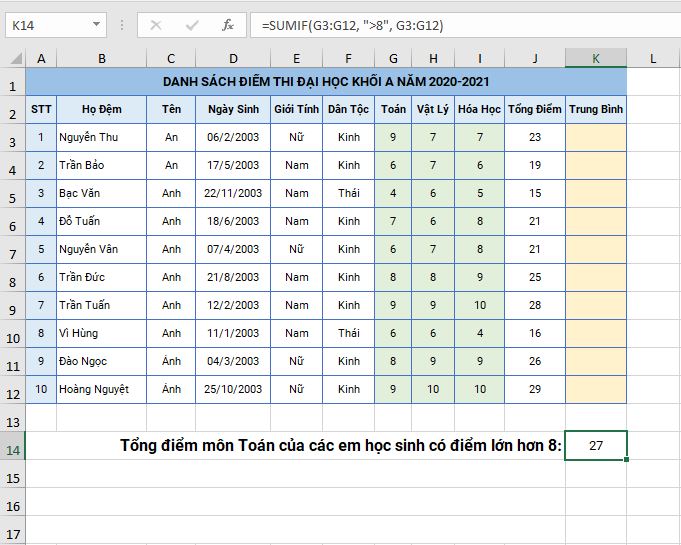Click the Họ Đệm header cell
This screenshot has width=681, height=545.
102,109
